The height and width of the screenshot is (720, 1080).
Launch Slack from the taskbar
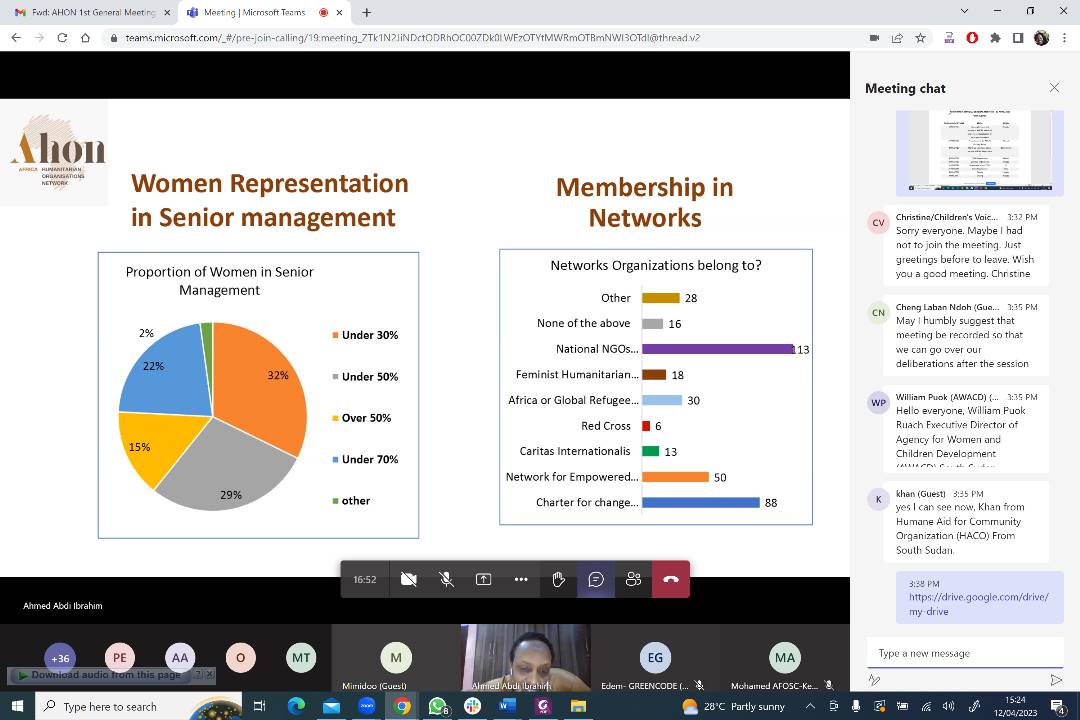click(472, 706)
